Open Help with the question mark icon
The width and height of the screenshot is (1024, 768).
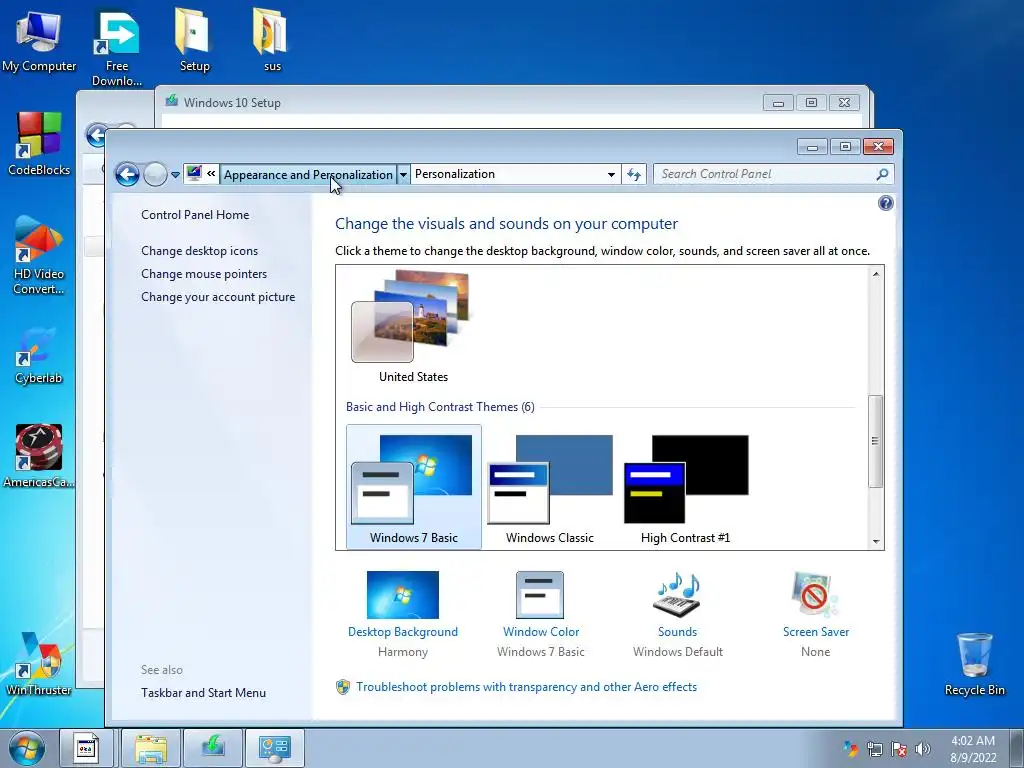tap(886, 203)
